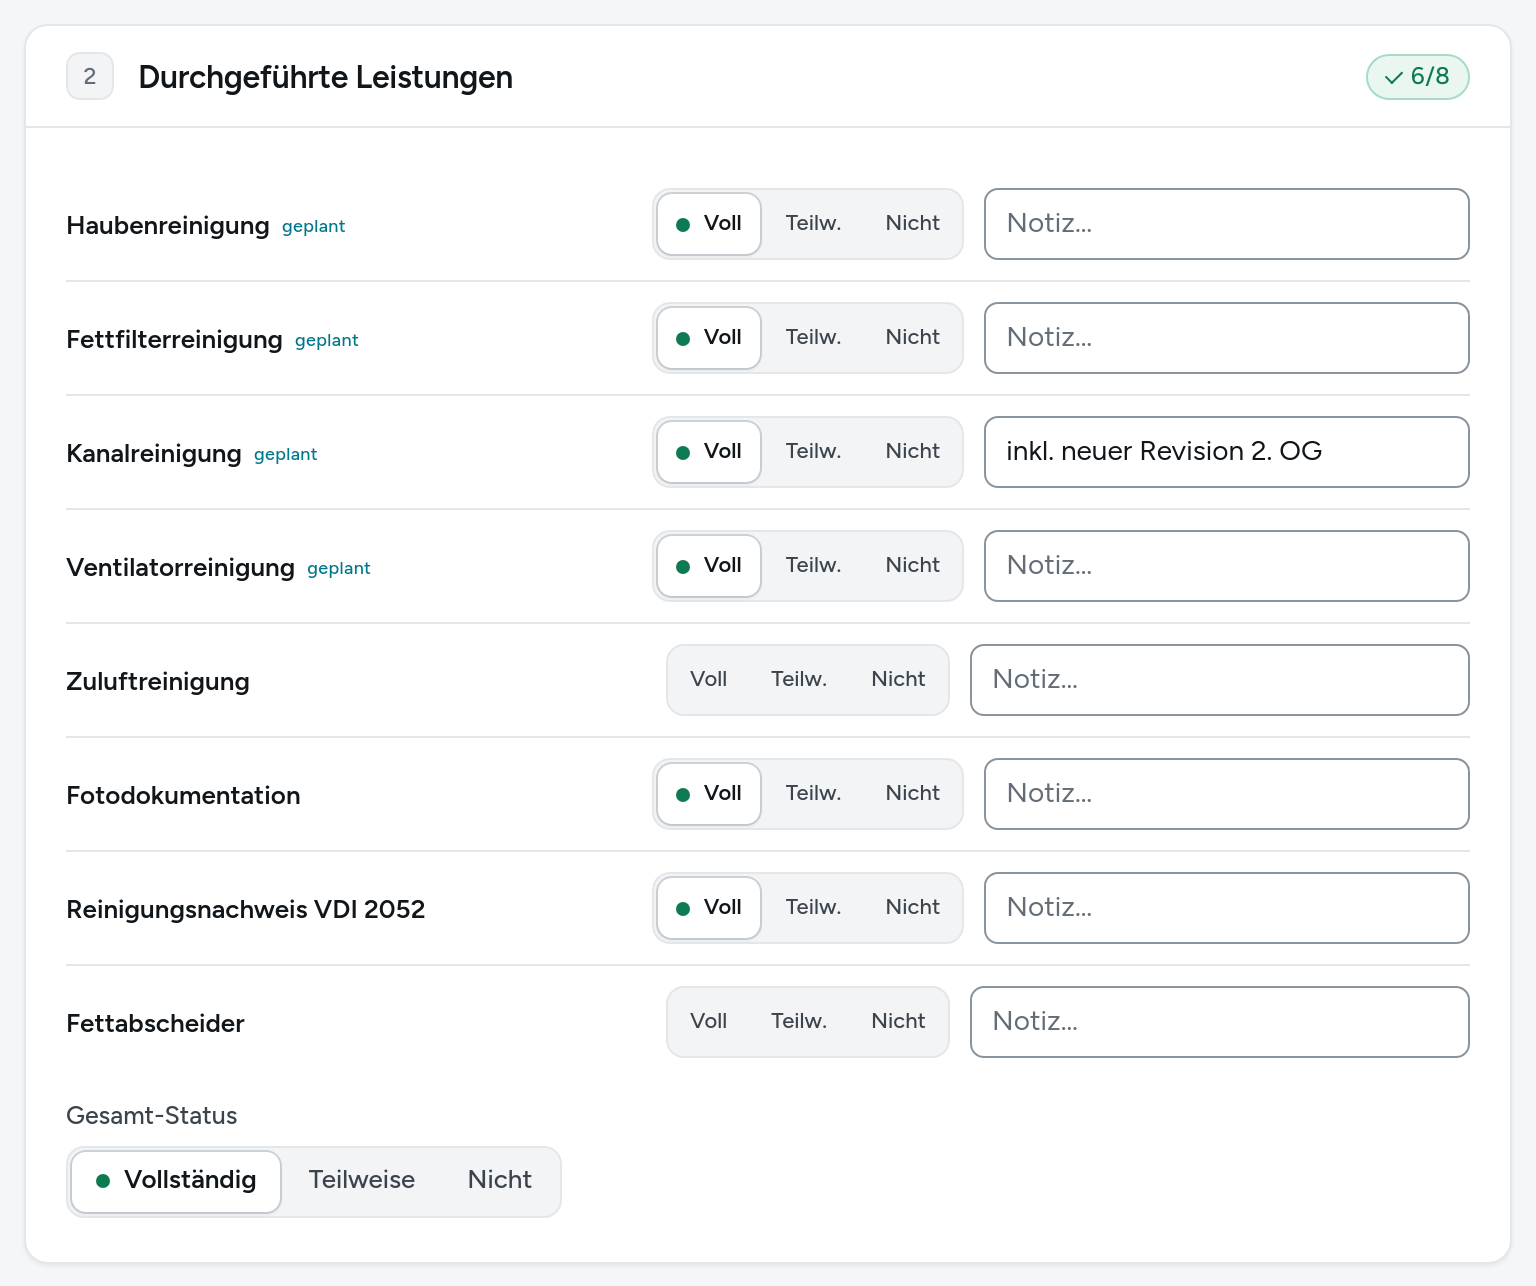The image size is (1536, 1286).
Task: Mark Haubenreinigung as Nicht
Action: (x=912, y=224)
